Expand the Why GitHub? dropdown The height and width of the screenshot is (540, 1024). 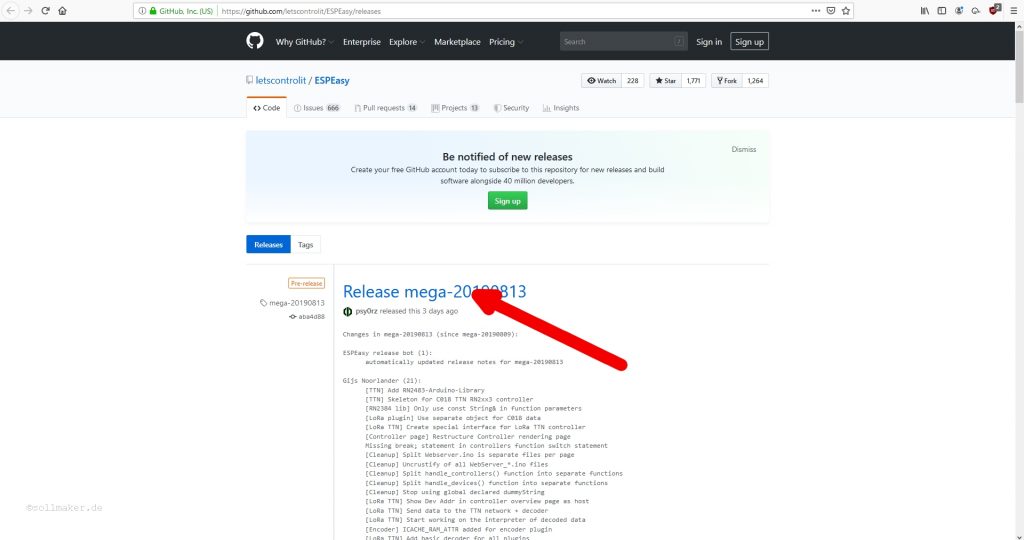pyautogui.click(x=304, y=42)
